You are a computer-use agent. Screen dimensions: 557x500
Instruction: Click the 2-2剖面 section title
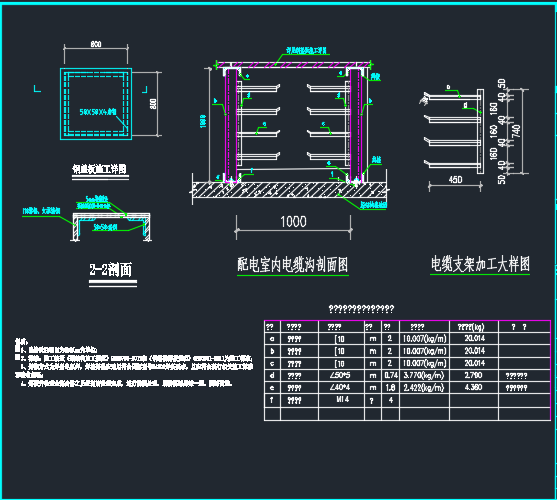point(110,270)
